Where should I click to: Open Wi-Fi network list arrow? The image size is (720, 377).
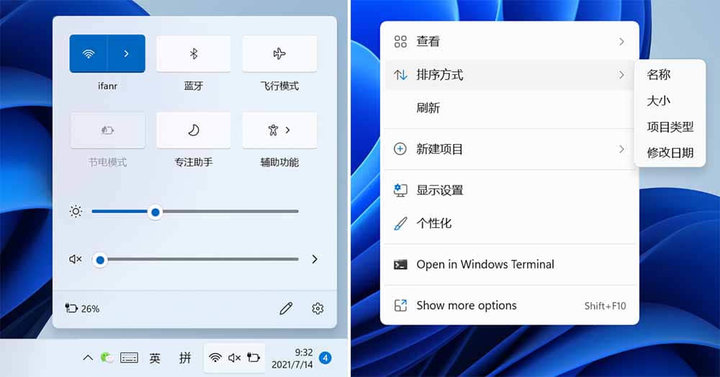pyautogui.click(x=126, y=54)
